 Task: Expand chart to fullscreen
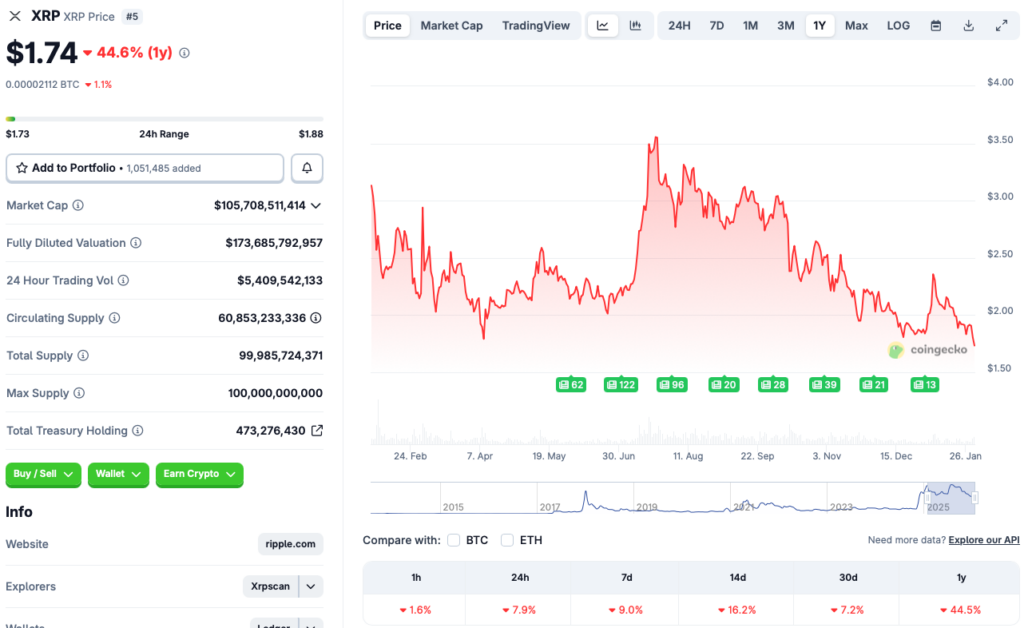1002,25
